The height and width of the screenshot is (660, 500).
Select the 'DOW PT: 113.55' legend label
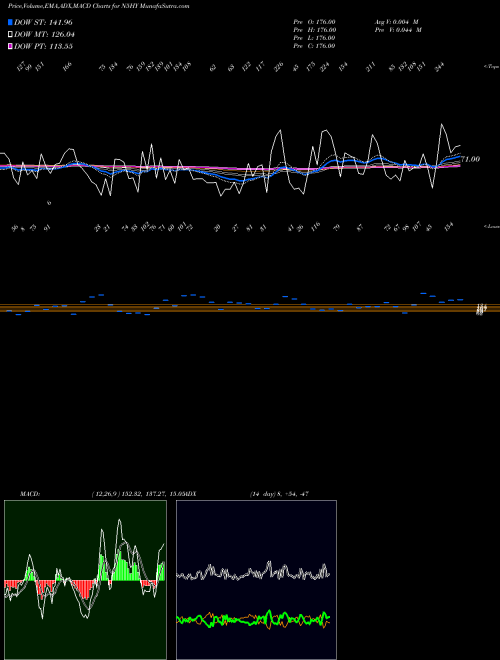click(x=43, y=46)
